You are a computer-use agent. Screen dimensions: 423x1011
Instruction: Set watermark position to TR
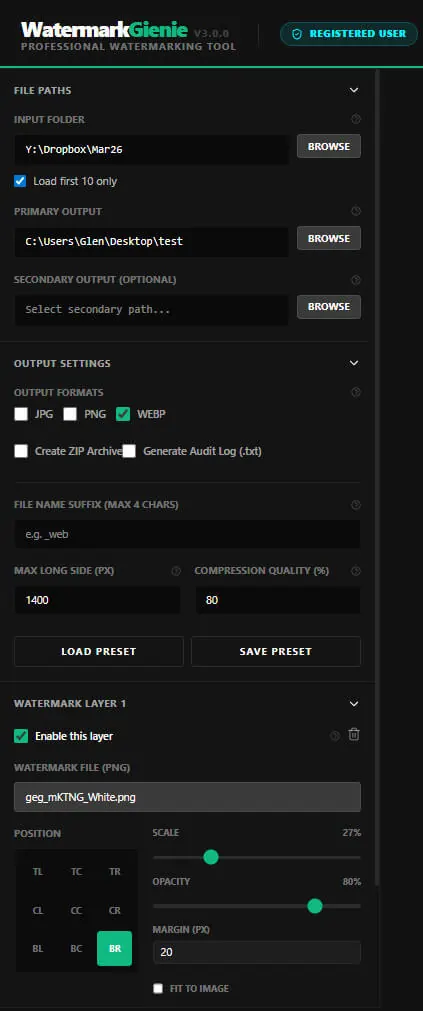coord(115,872)
